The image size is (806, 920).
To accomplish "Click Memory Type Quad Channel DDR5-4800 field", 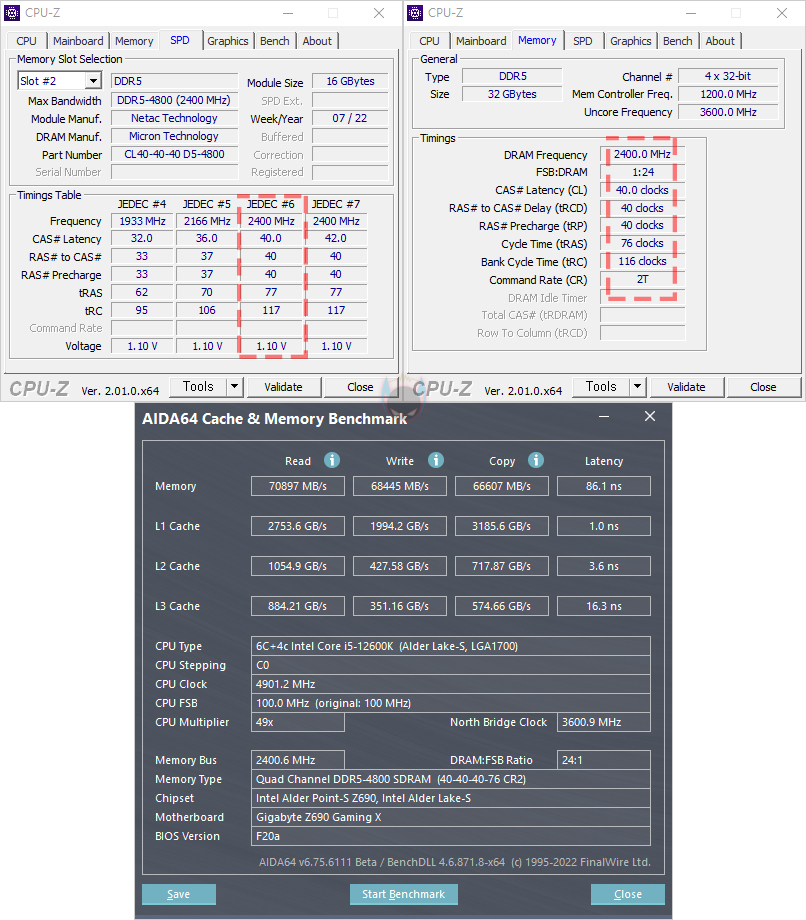I will coord(451,779).
